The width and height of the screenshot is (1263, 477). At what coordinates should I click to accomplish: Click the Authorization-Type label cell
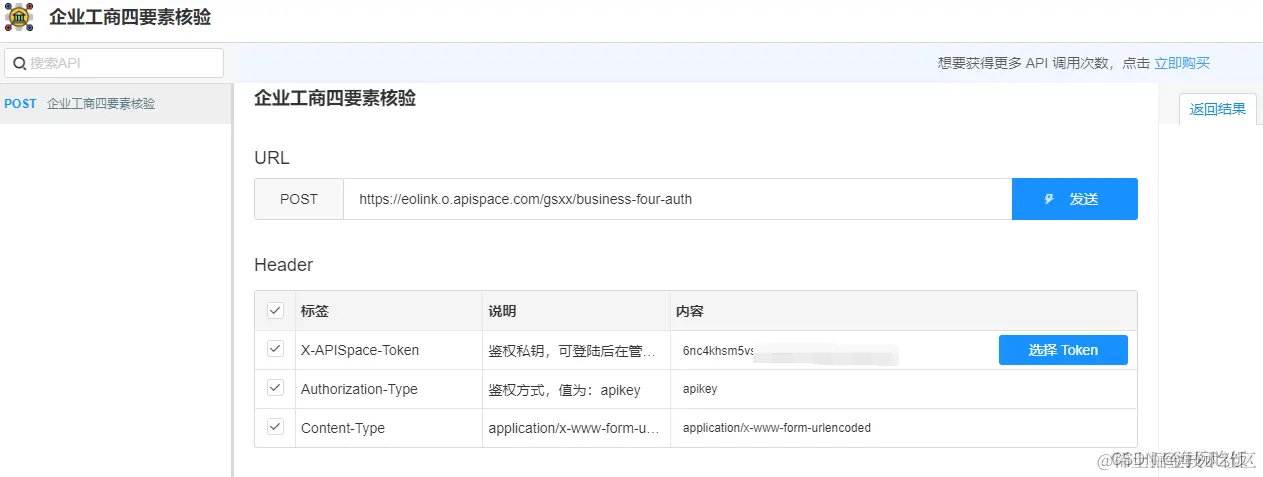click(389, 389)
